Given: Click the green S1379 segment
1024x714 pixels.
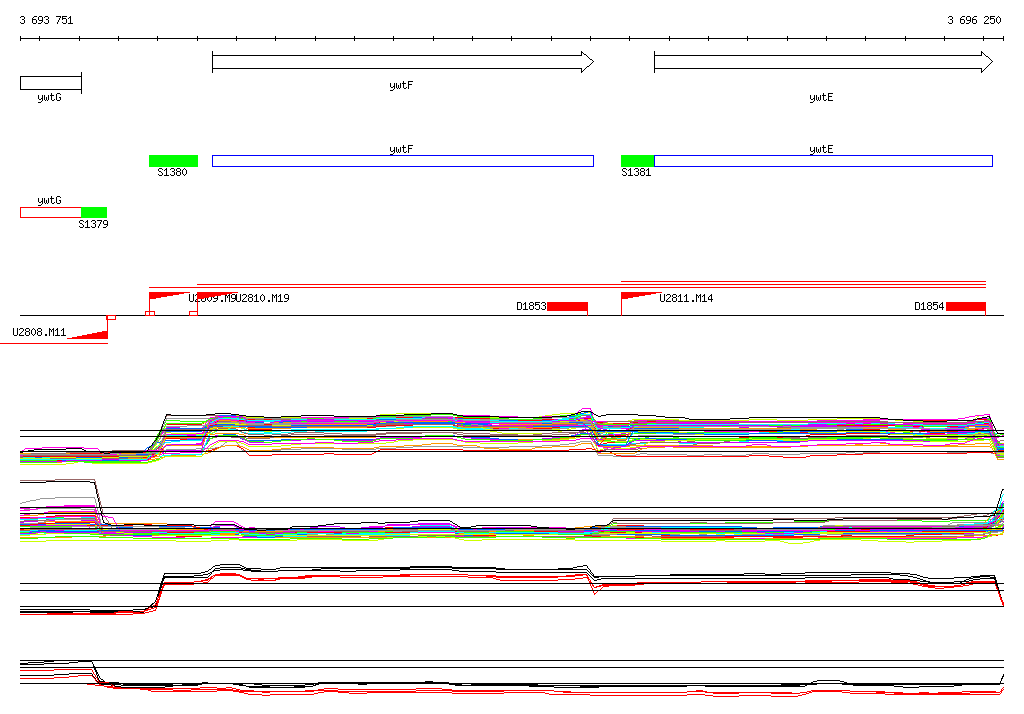Looking at the screenshot, I should click(94, 212).
